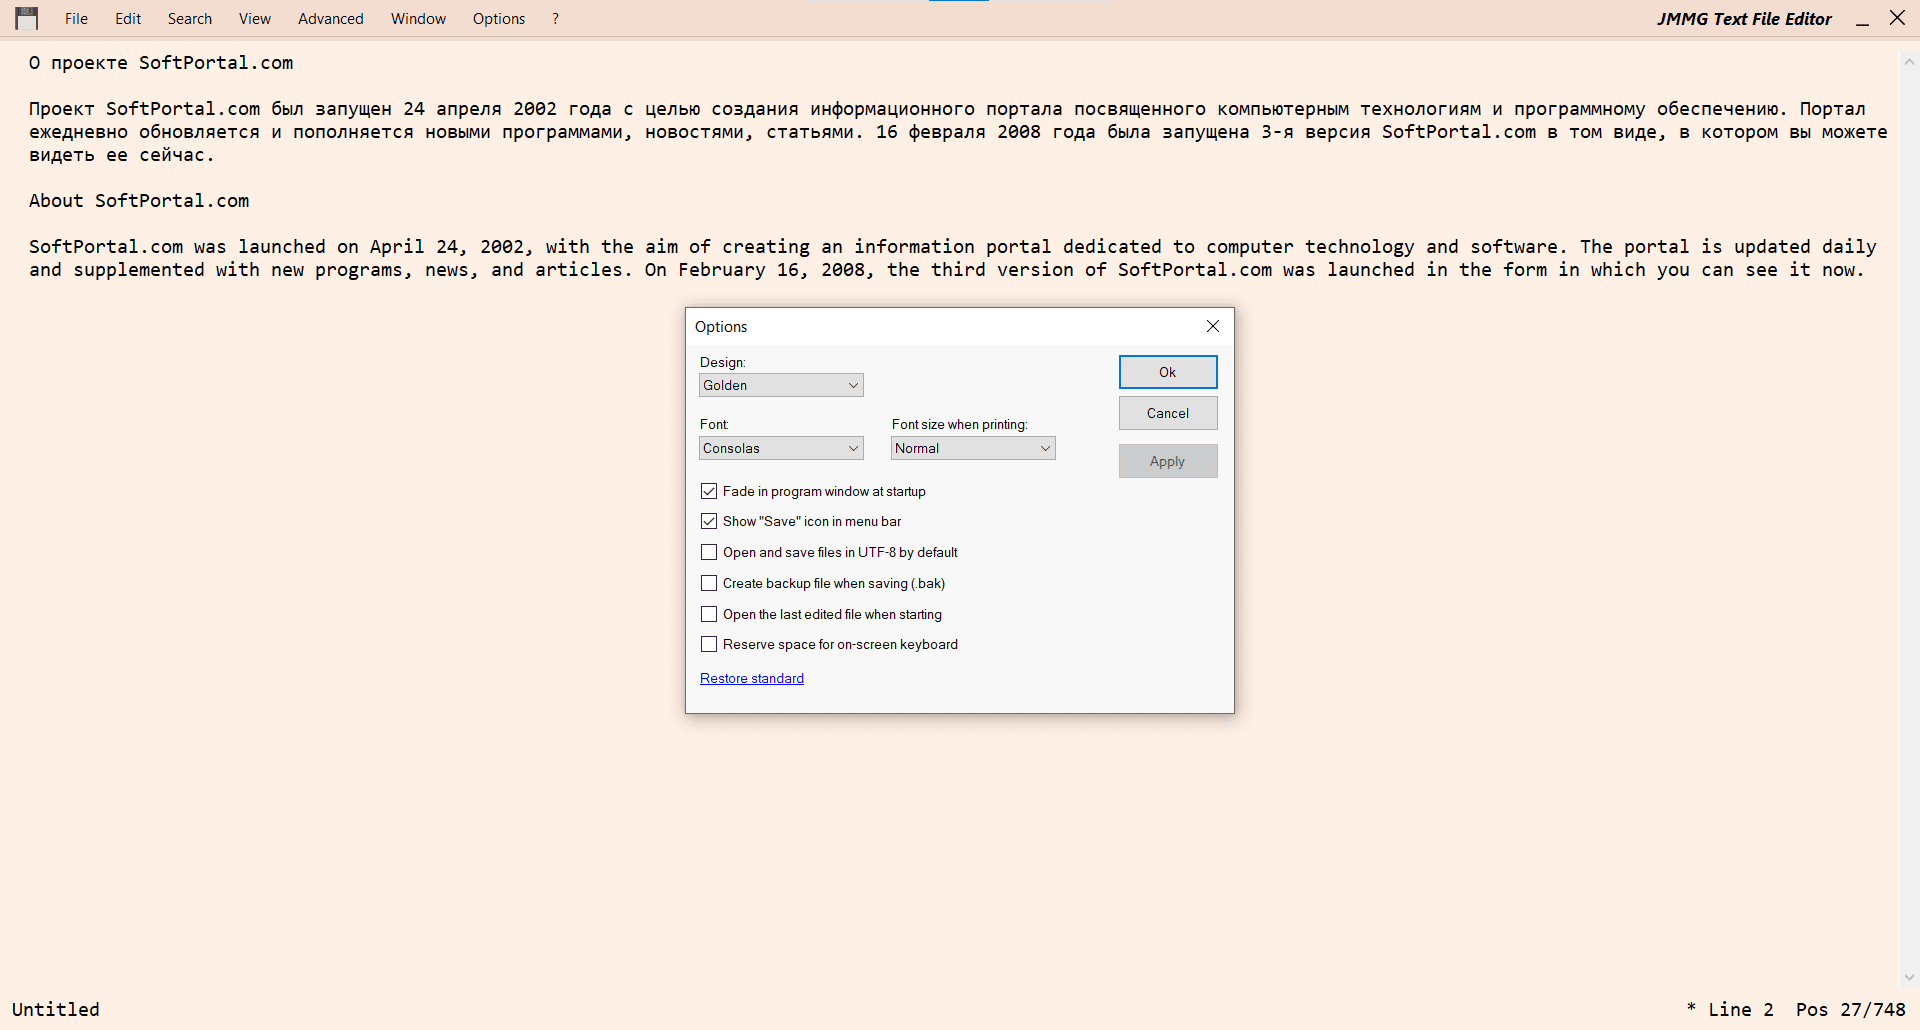Click the Restore standard link
Viewport: 1920px width, 1030px height.
[x=752, y=678]
